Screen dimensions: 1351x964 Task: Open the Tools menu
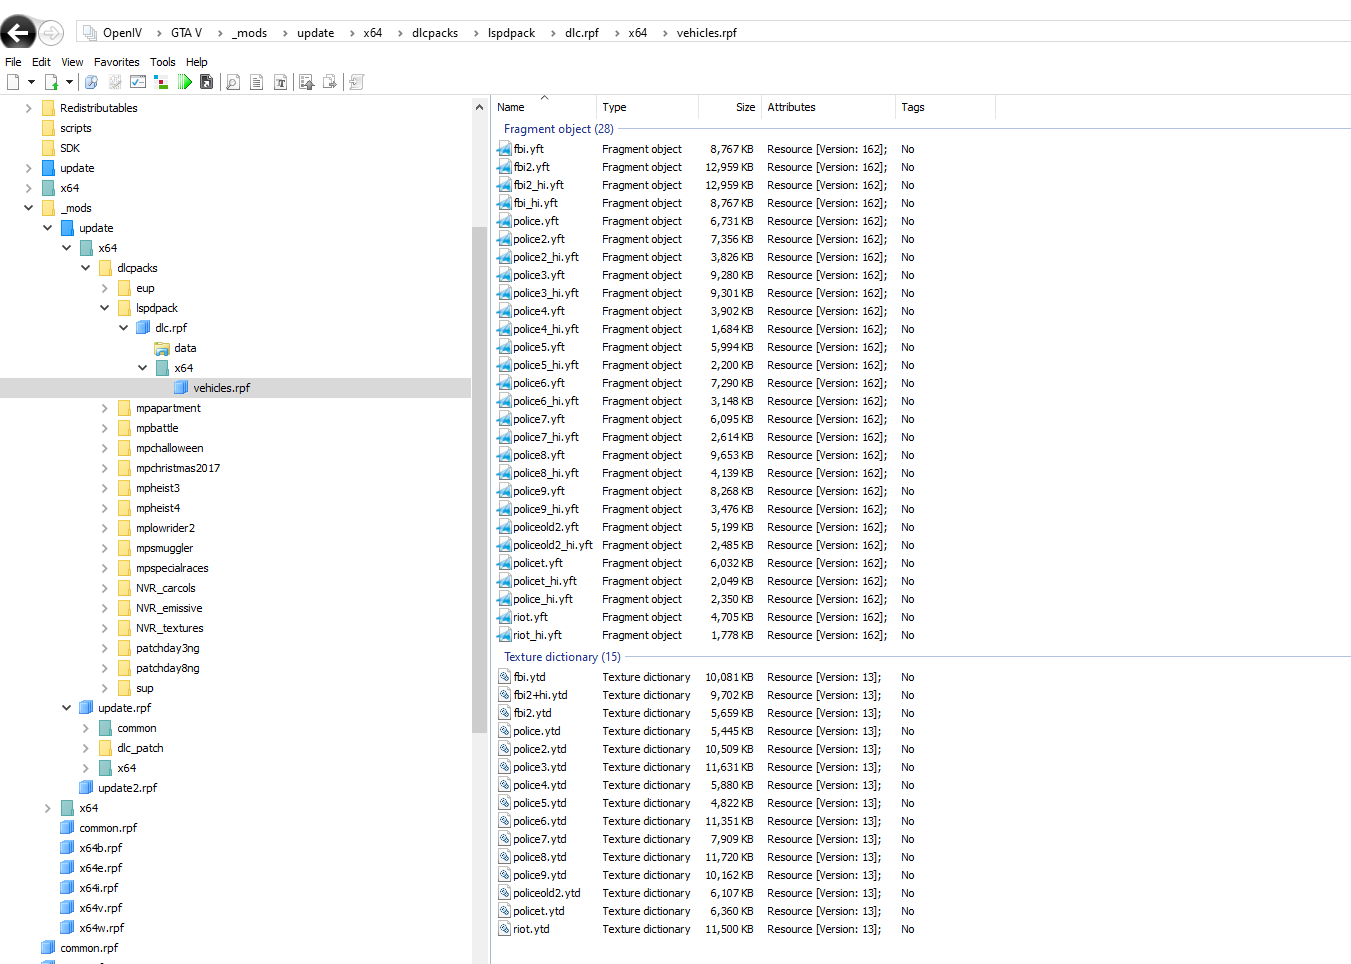(x=163, y=62)
